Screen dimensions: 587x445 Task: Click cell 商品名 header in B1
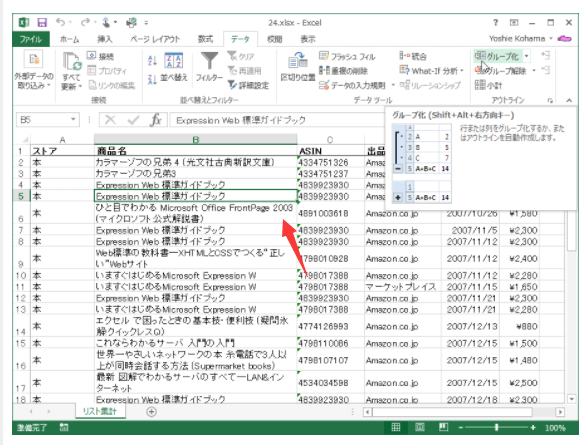195,150
